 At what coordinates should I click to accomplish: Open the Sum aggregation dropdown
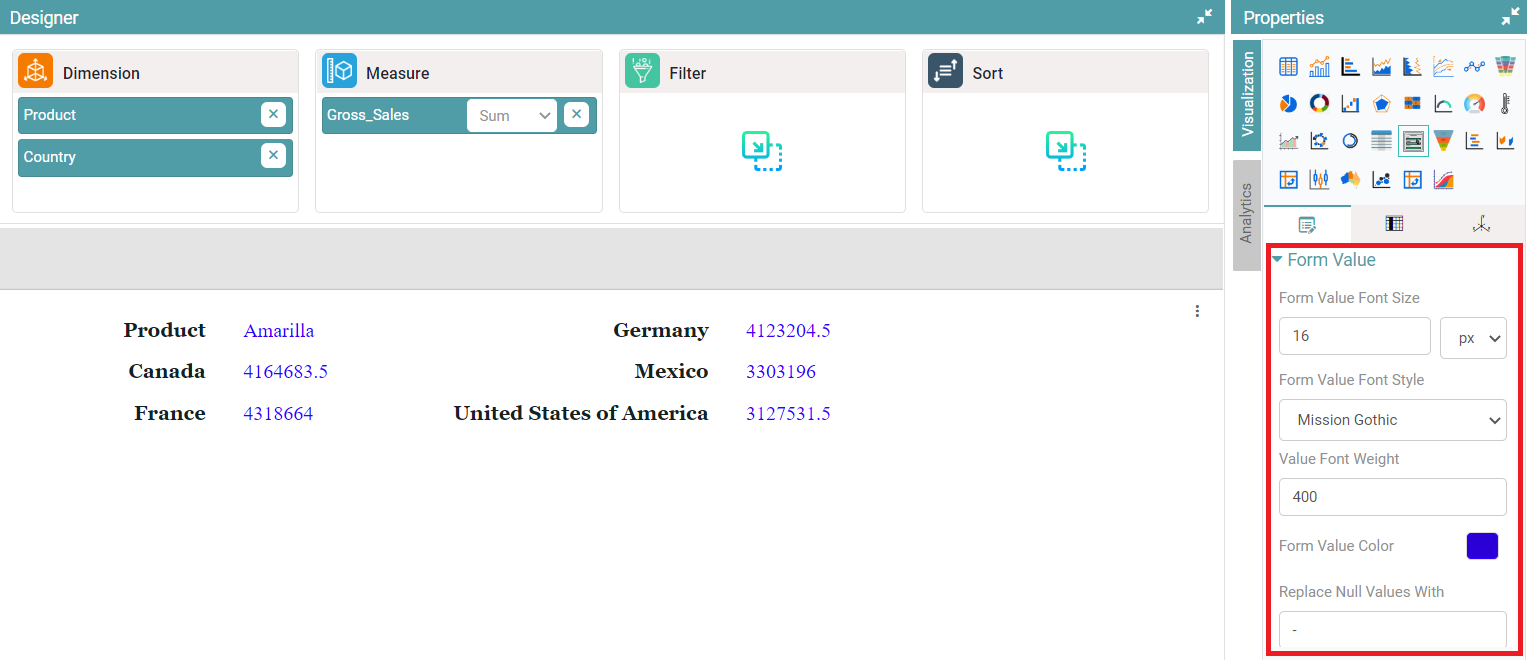[x=512, y=116]
